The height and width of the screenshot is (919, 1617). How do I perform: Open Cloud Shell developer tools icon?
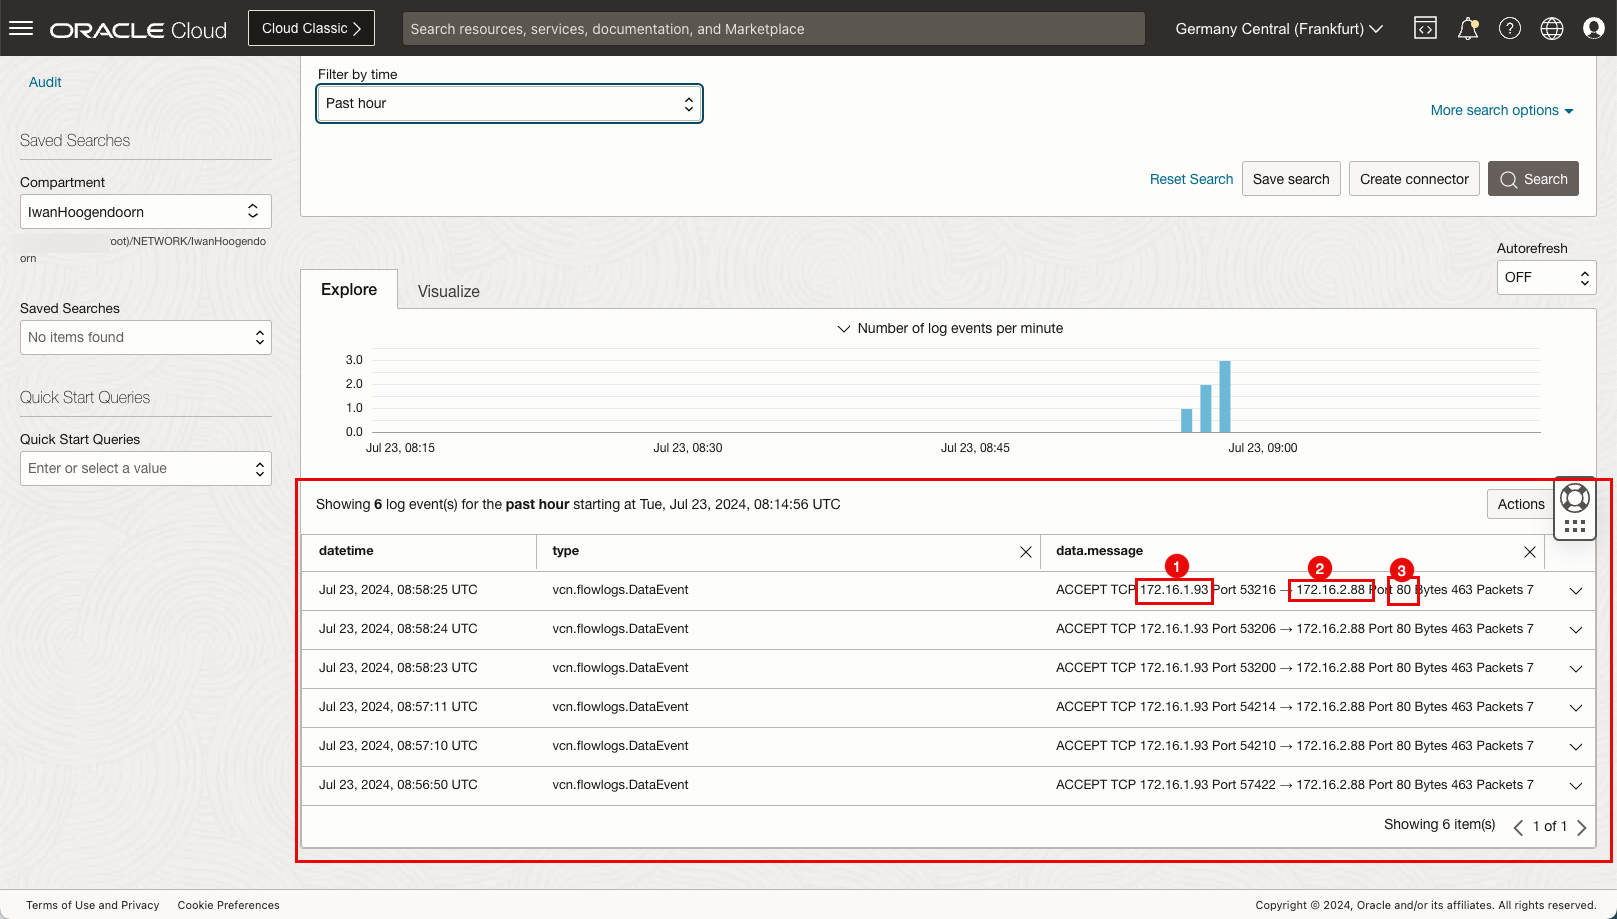(x=1425, y=29)
